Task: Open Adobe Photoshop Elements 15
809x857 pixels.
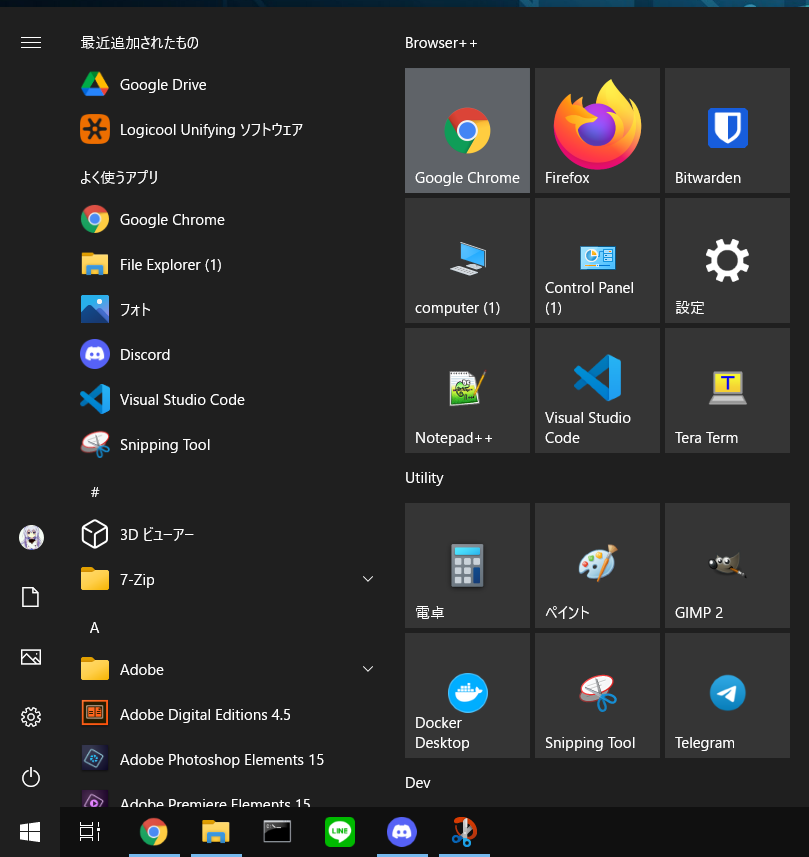Action: 227,759
